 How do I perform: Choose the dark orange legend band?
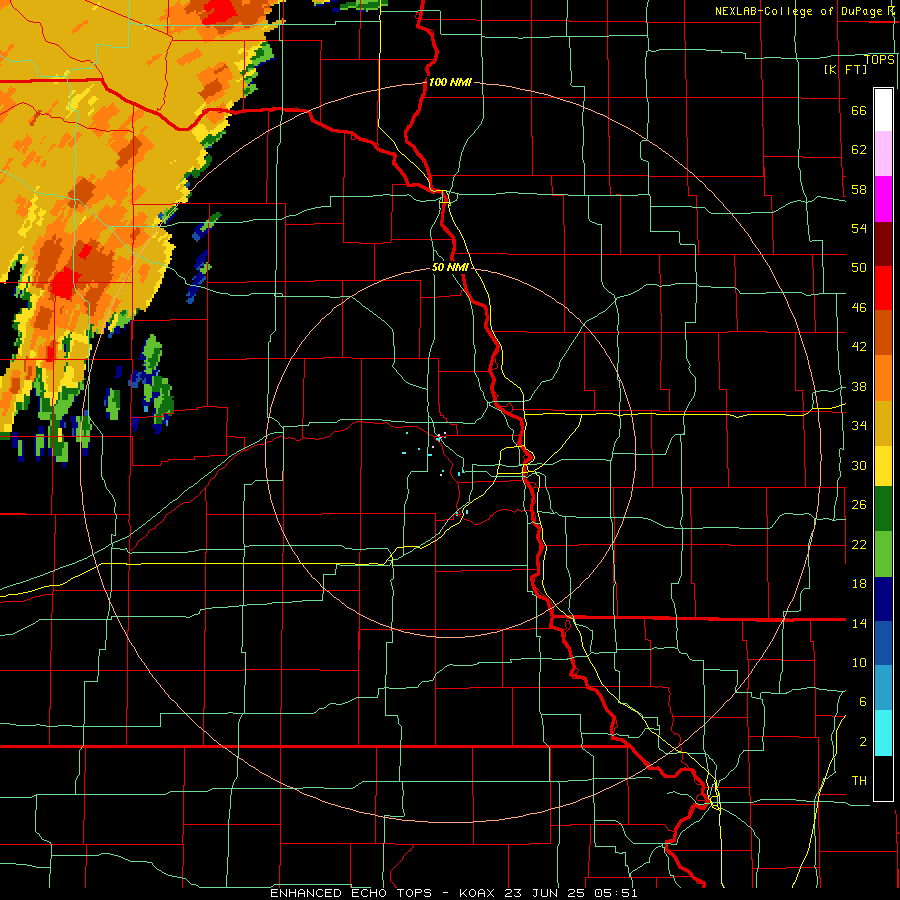(x=883, y=332)
